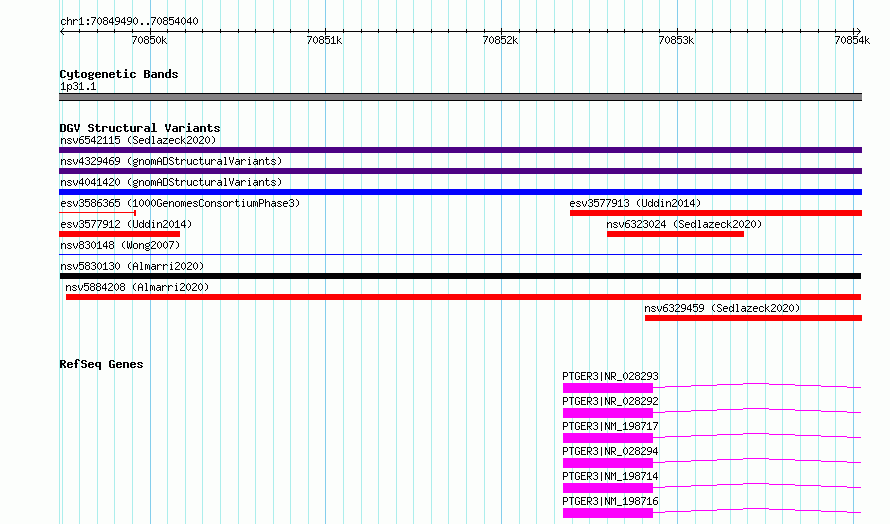This screenshot has height=524, width=890.
Task: Click nsv5884208 (Almarri2020) variant label
Action: pos(137,287)
